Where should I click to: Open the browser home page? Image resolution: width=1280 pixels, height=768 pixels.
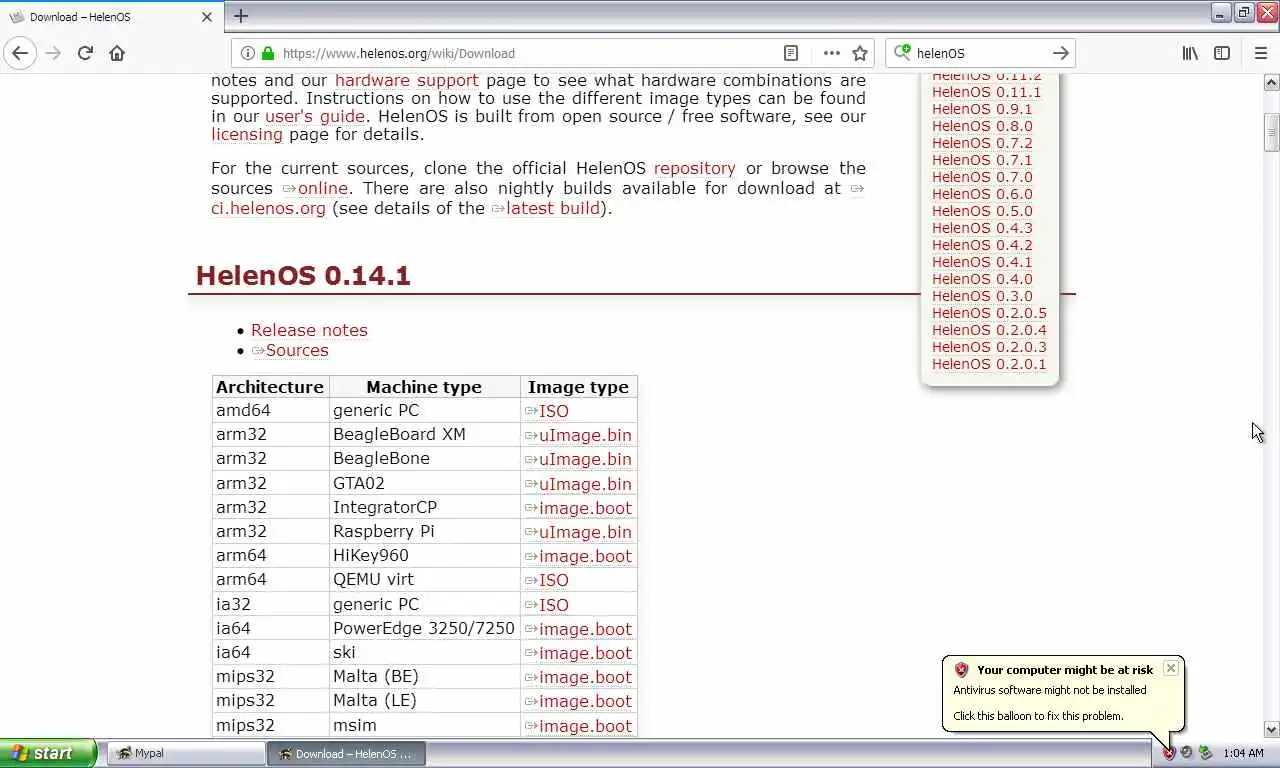[117, 53]
